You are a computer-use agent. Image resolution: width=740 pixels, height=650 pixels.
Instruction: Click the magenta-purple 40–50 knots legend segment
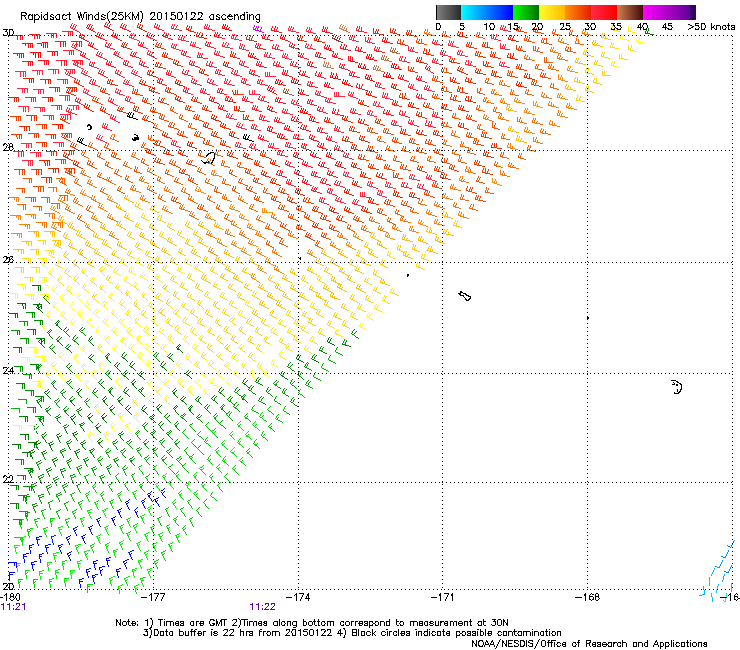(669, 12)
